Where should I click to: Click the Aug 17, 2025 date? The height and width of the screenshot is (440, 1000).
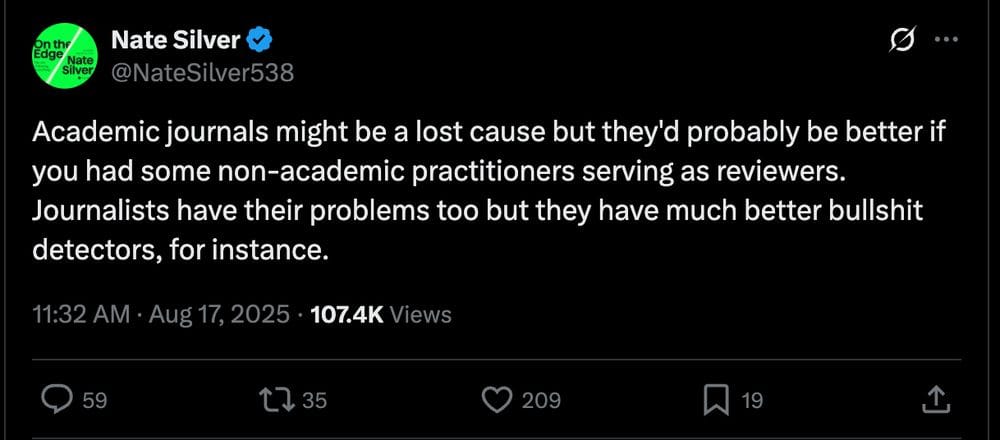click(219, 314)
